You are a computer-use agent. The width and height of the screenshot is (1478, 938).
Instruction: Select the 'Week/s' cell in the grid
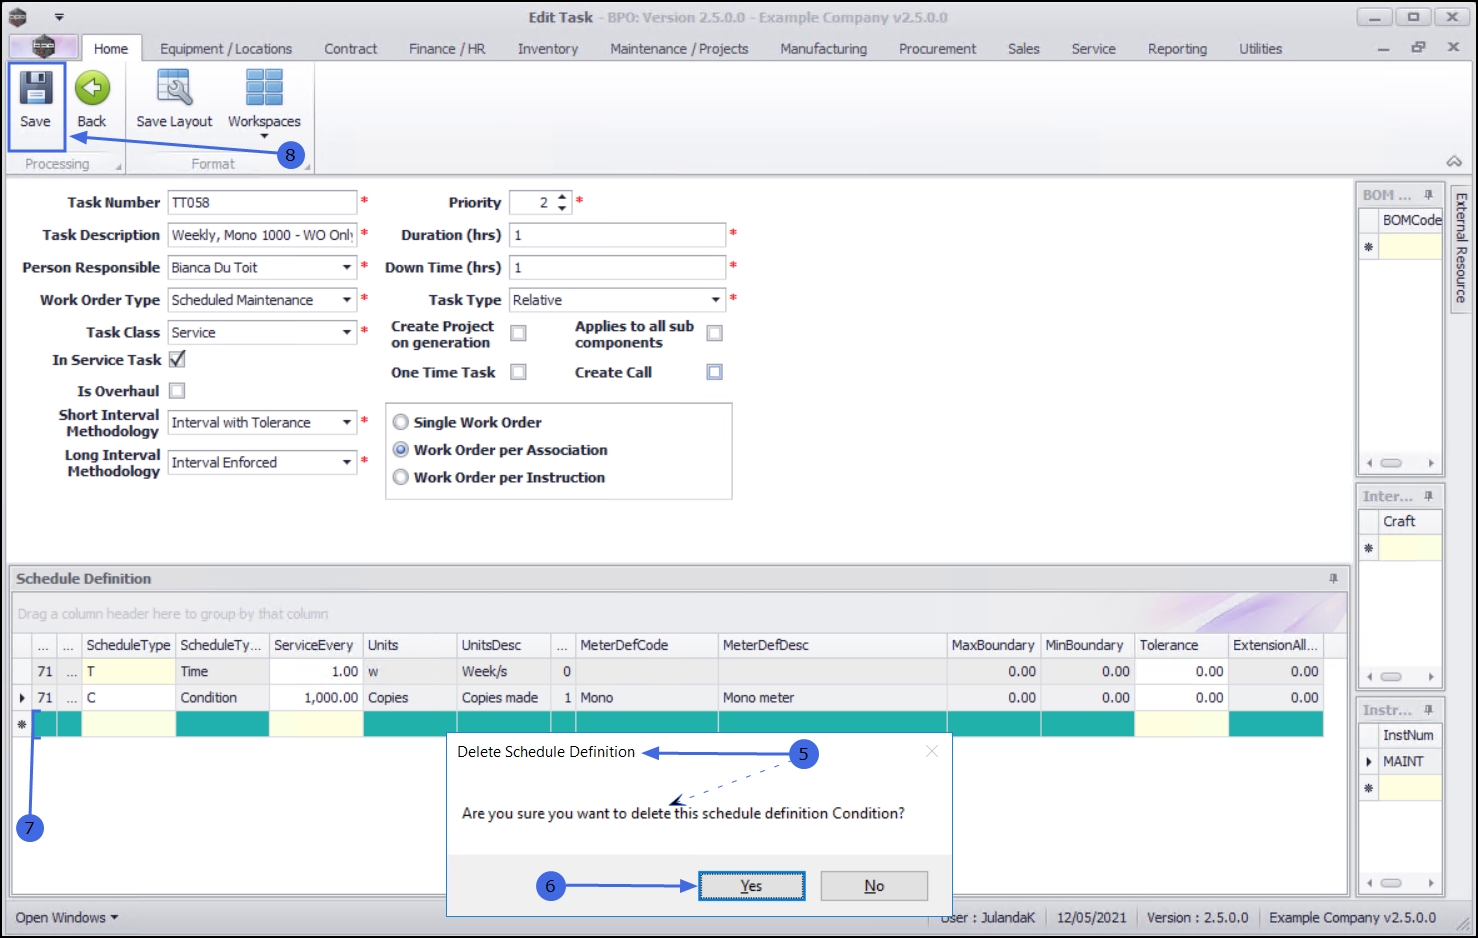[504, 672]
